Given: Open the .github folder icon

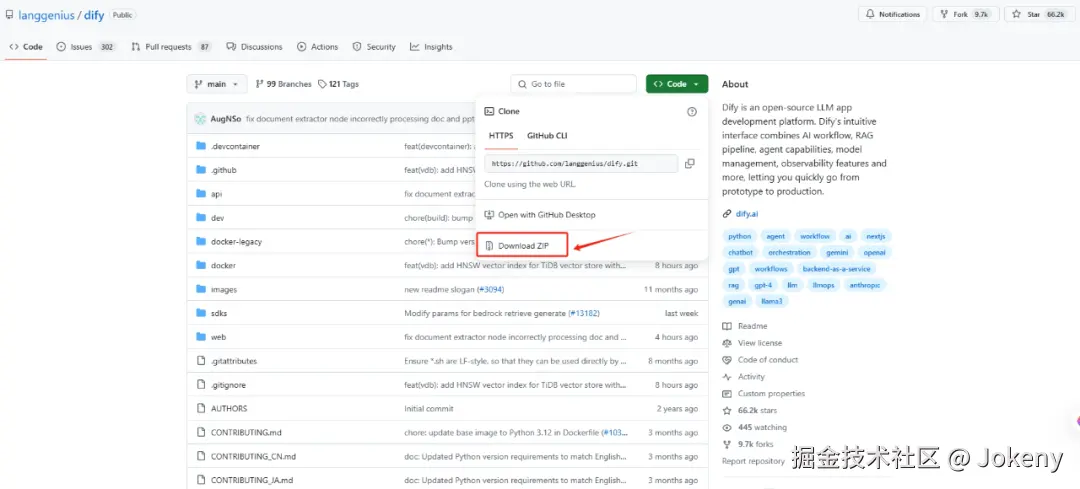Looking at the screenshot, I should 201,170.
